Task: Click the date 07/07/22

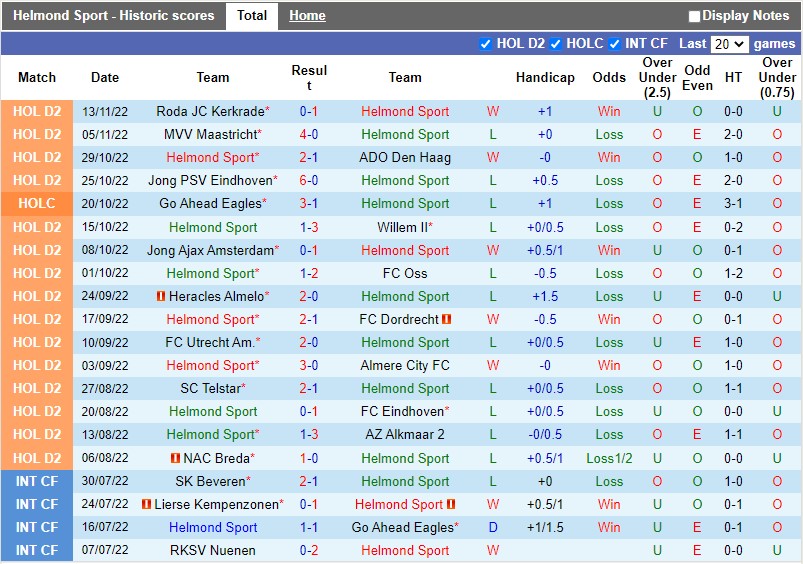Action: 105,550
